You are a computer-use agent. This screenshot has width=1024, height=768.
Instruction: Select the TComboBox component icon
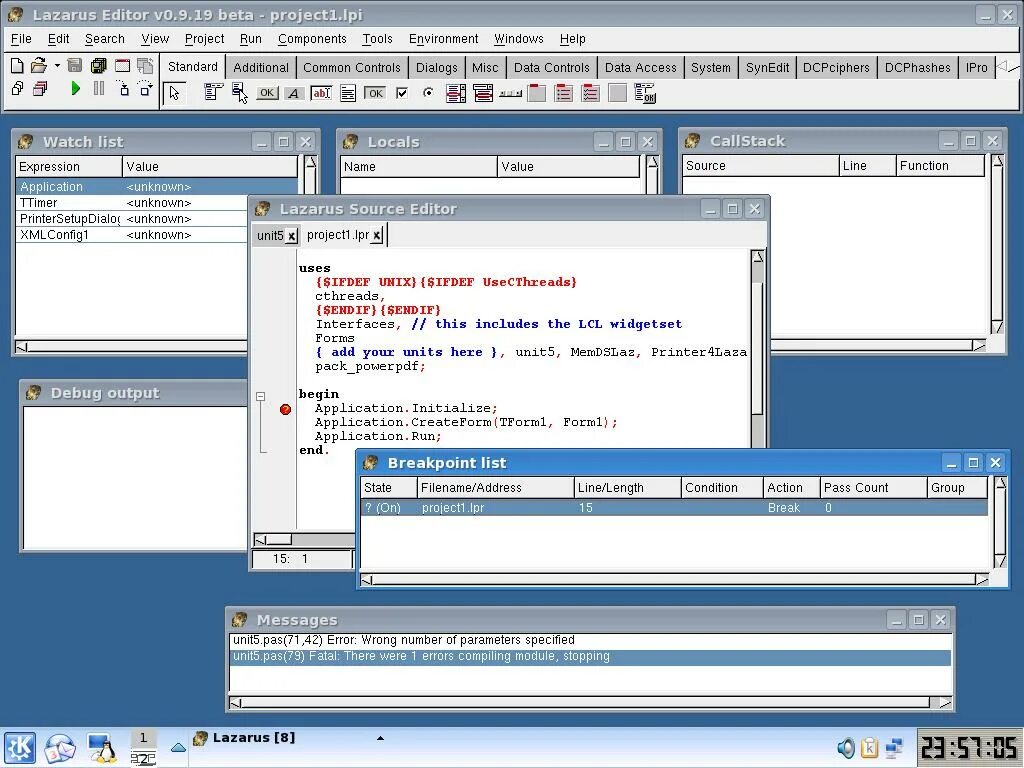tap(483, 93)
